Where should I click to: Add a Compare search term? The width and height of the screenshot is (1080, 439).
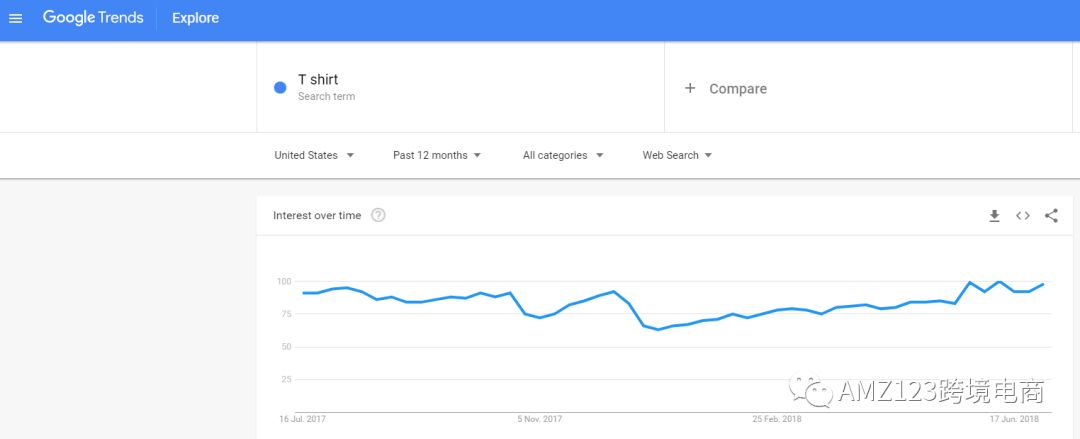738,89
